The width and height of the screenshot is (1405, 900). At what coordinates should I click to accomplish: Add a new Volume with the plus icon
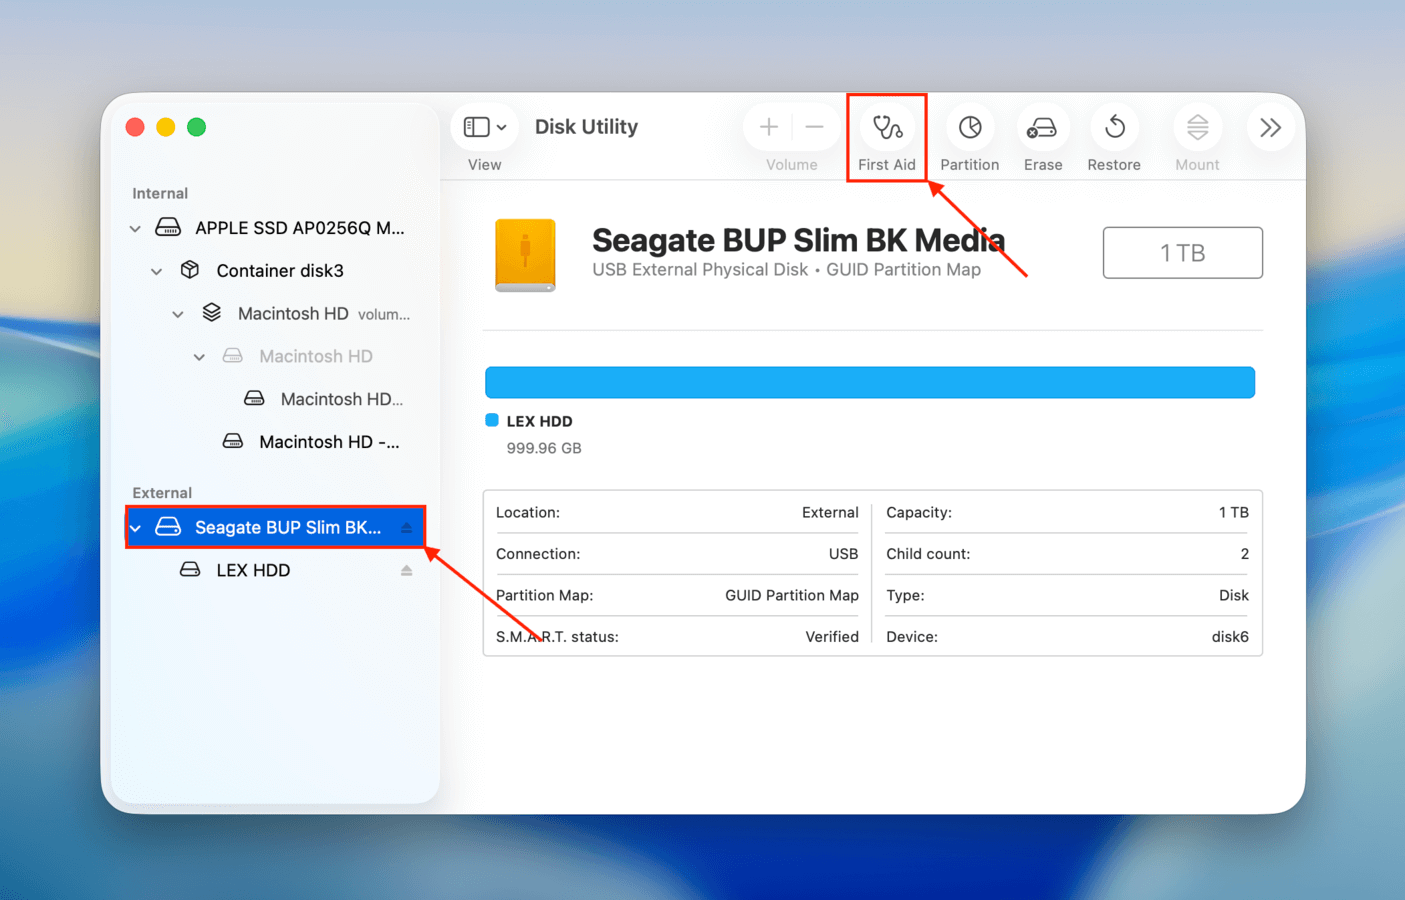coord(768,126)
